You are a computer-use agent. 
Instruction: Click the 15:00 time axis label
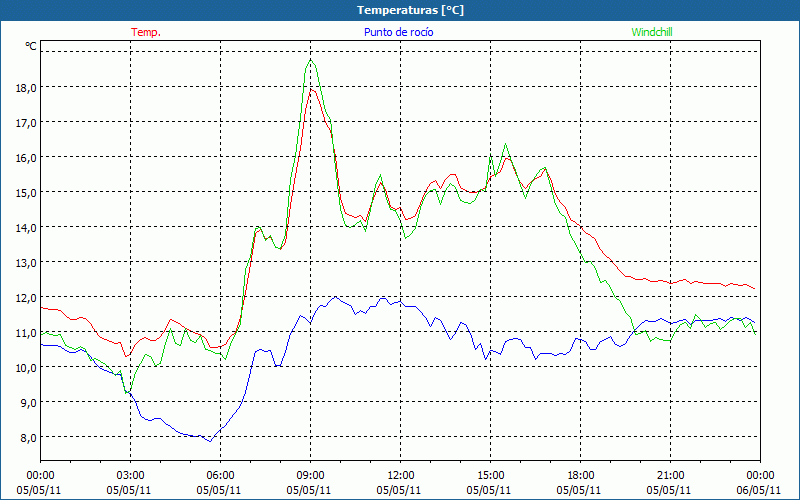490,476
